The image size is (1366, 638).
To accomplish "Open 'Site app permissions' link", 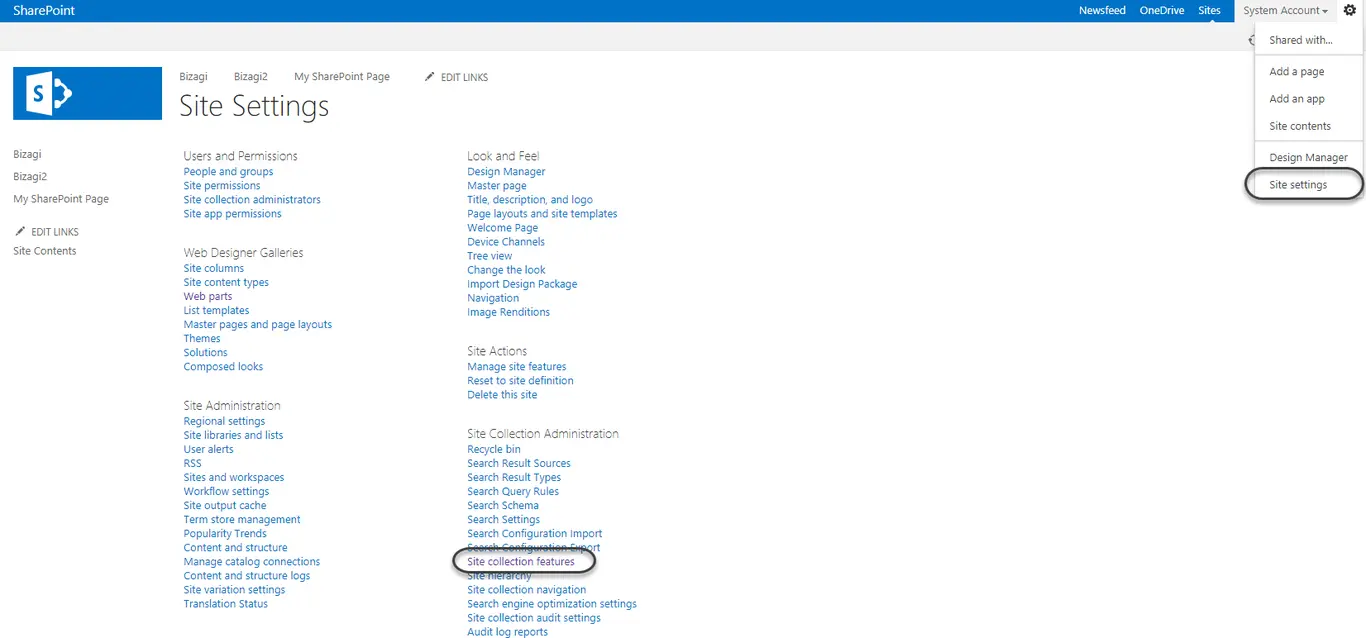I will point(232,214).
